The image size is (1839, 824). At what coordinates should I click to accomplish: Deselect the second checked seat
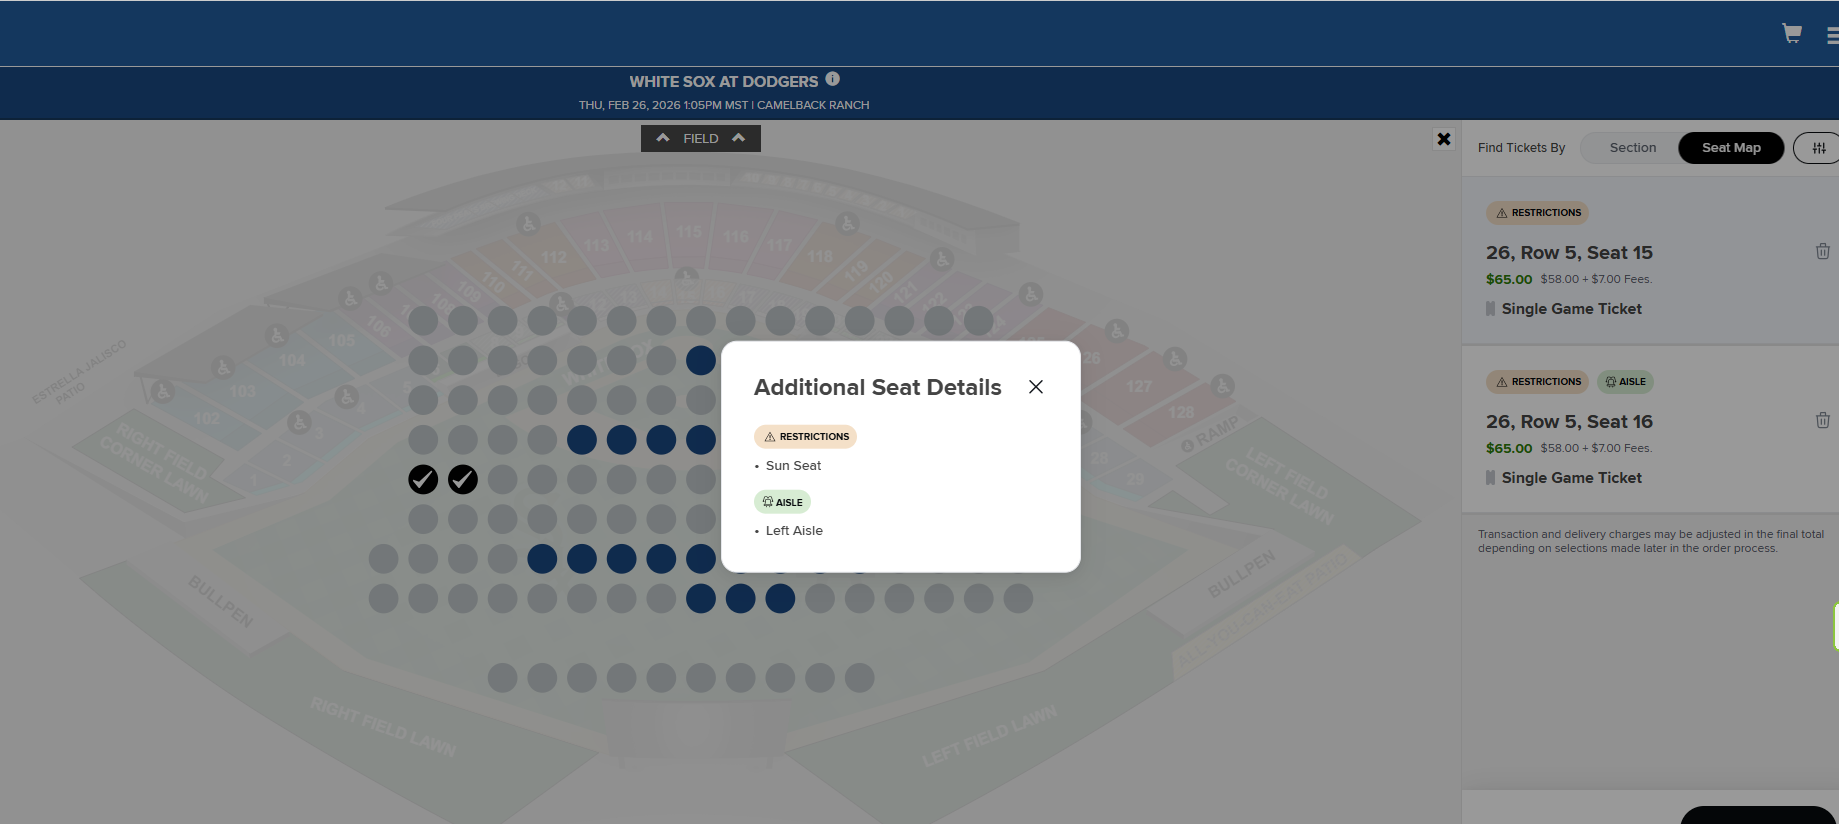coord(463,480)
